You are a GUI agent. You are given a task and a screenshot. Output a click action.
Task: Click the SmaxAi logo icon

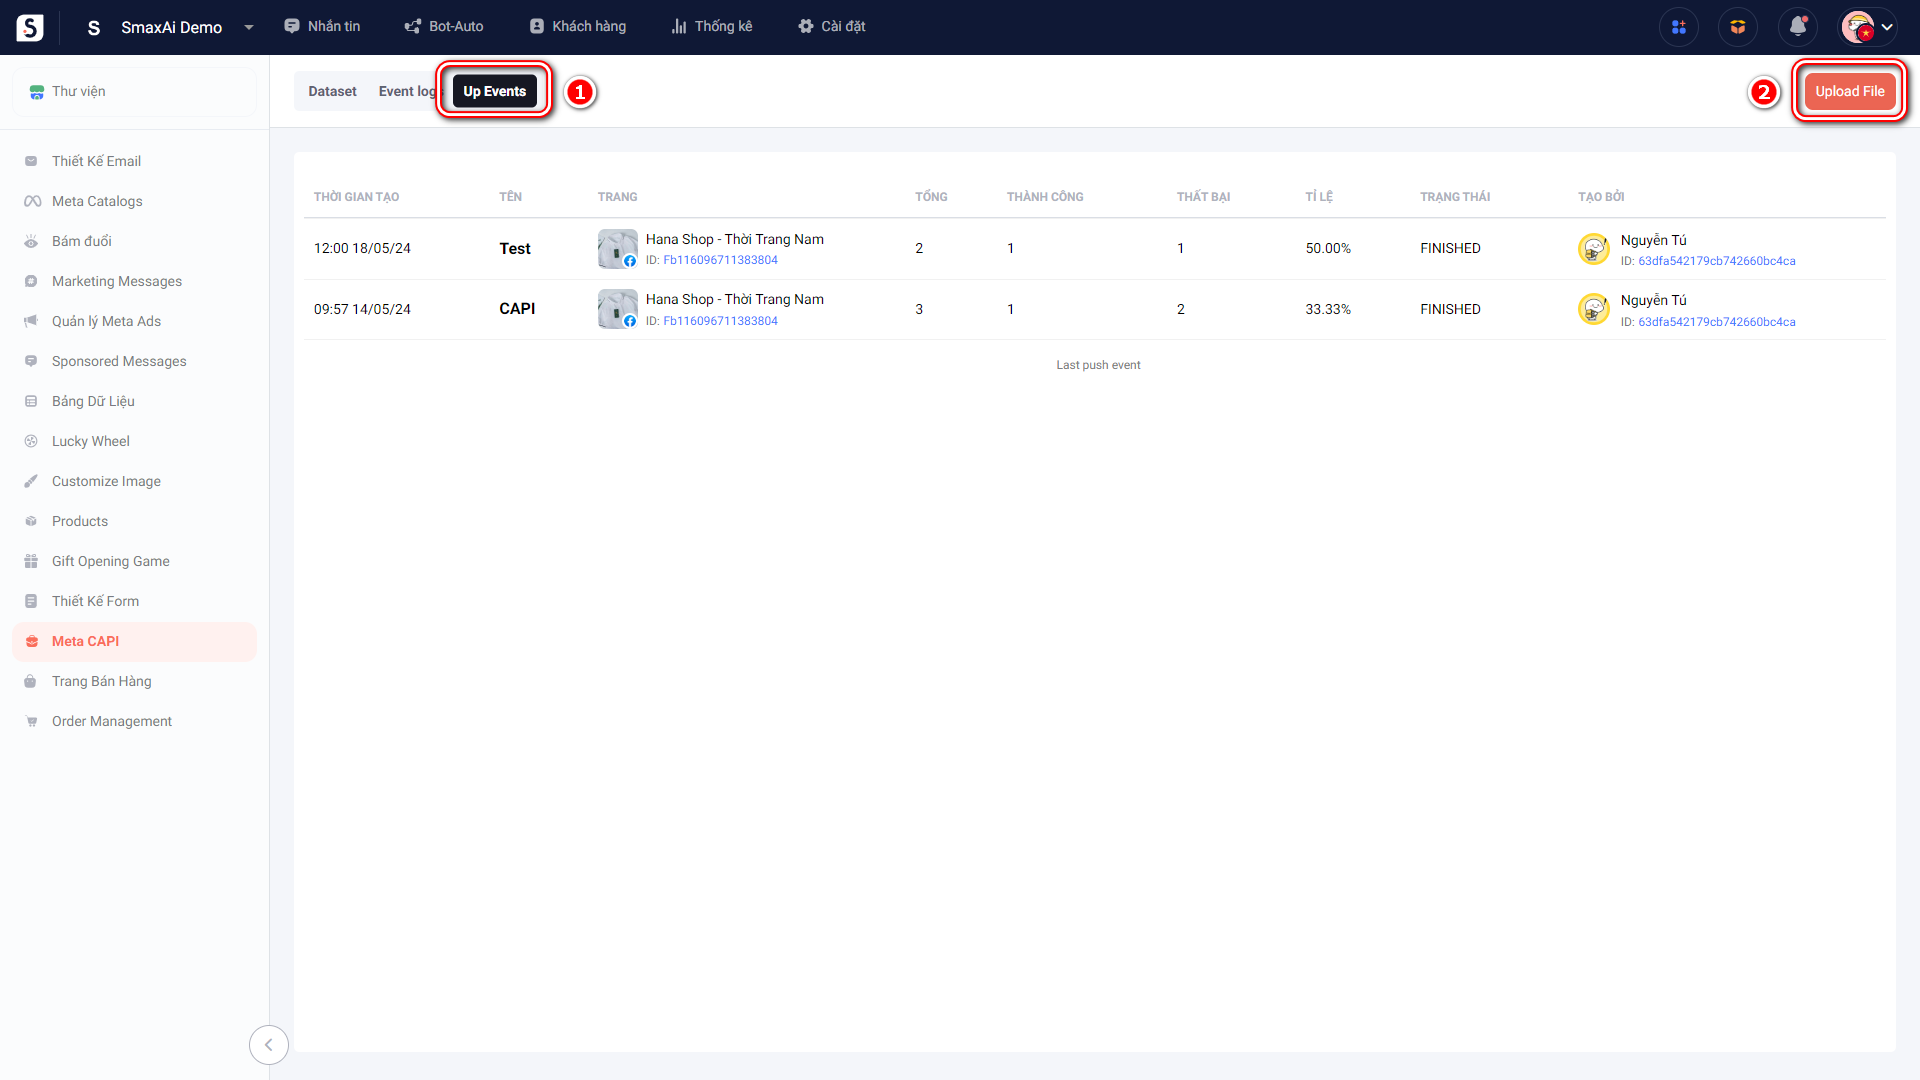[x=30, y=27]
